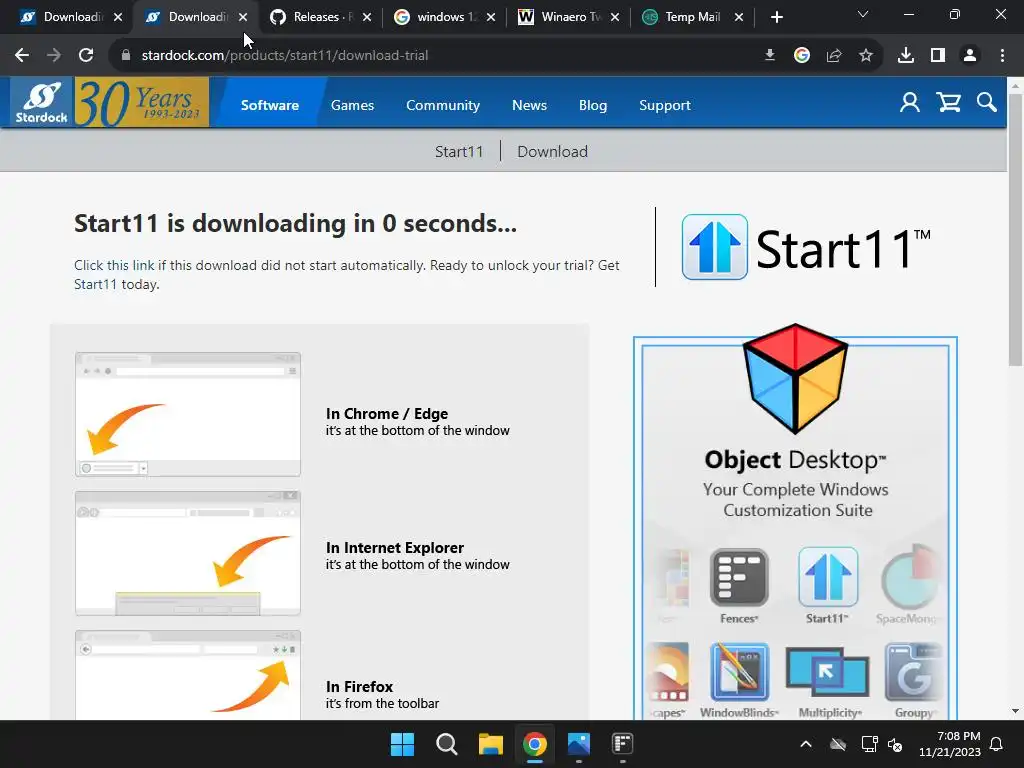Open Fences app icon in taskbar
The width and height of the screenshot is (1024, 768).
tap(622, 744)
